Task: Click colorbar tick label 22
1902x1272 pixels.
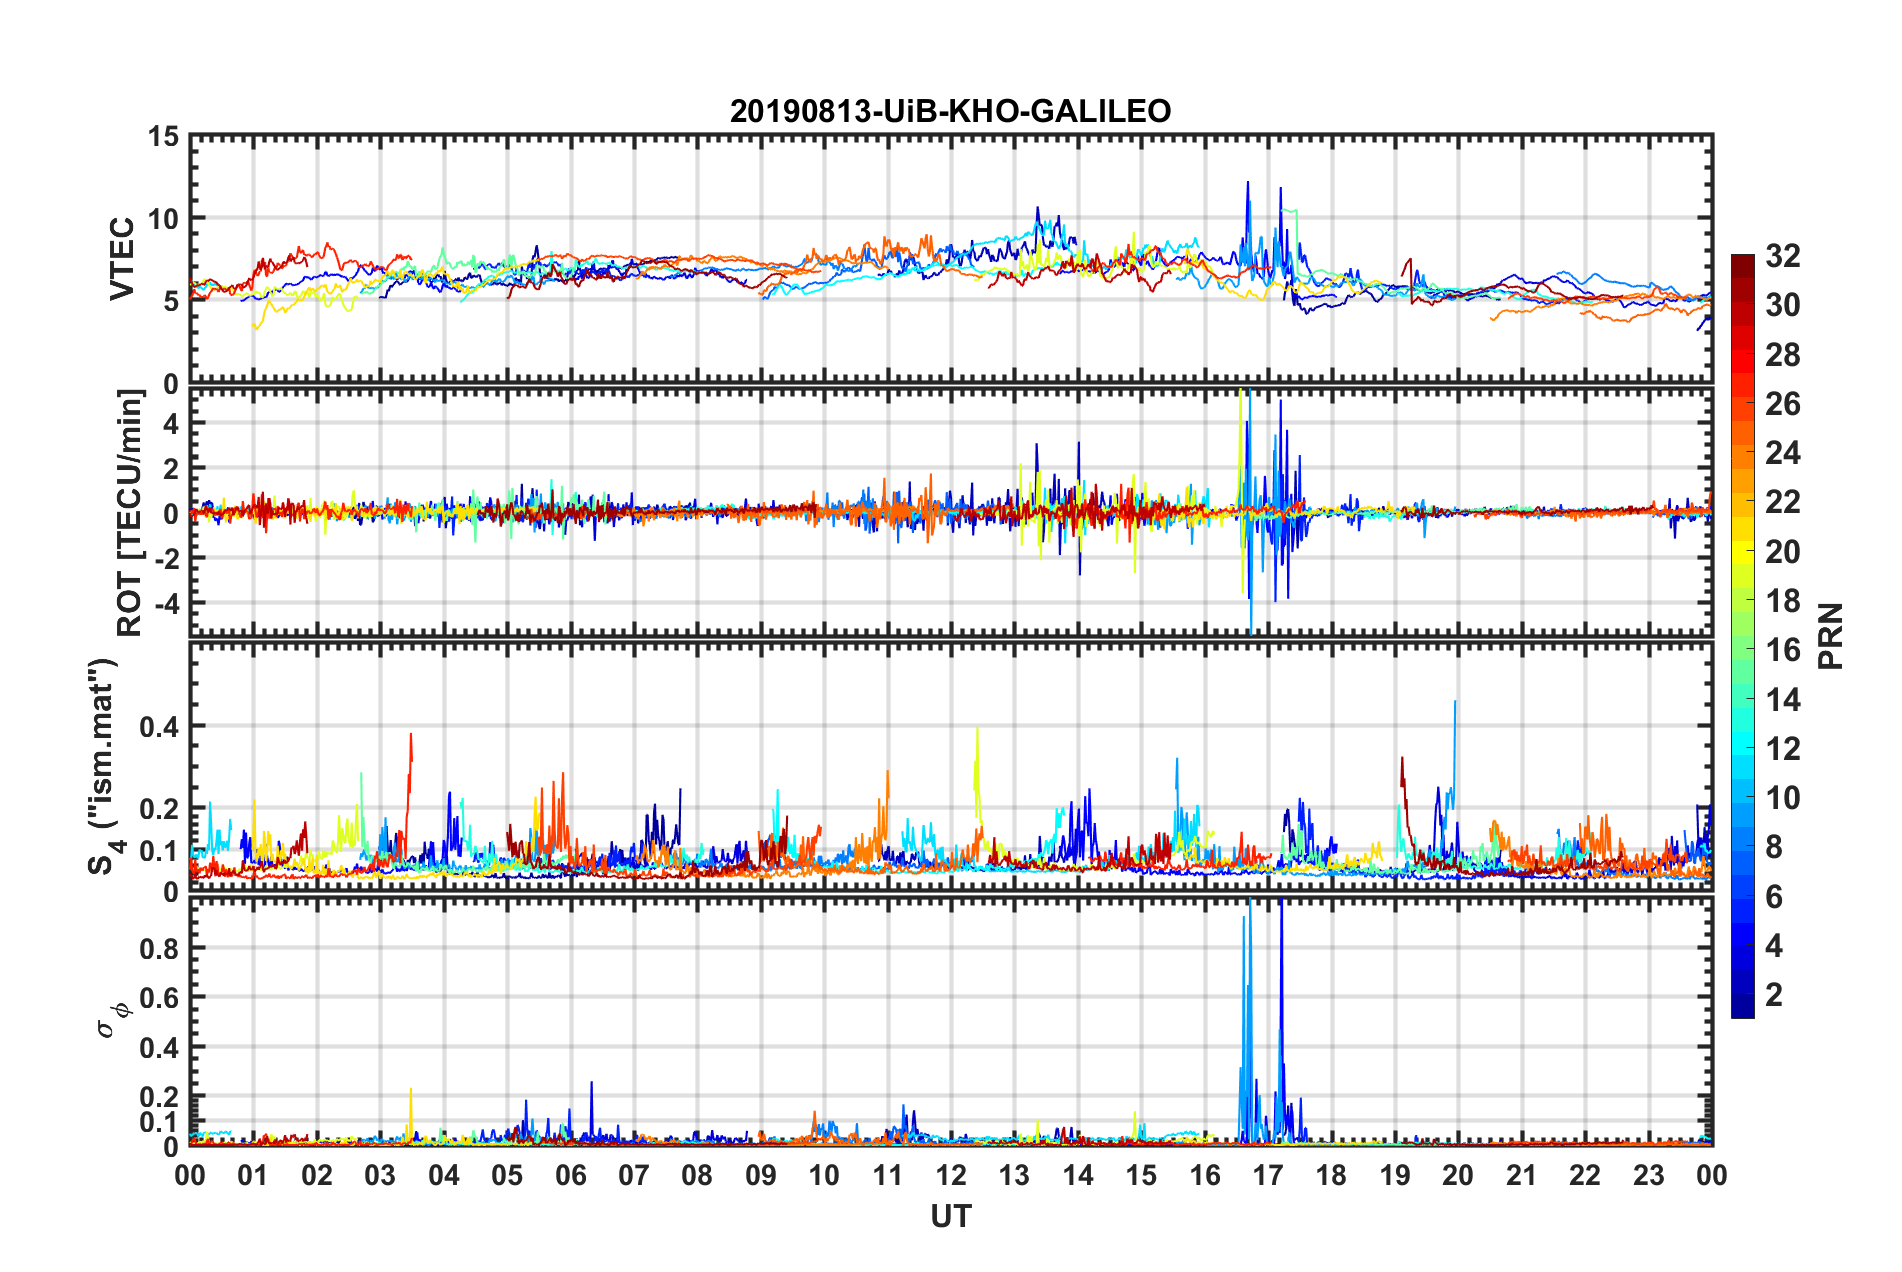Action: click(x=1783, y=502)
